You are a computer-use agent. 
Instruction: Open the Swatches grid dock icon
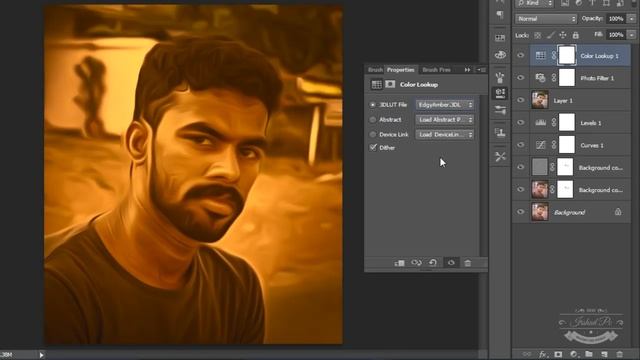500,38
